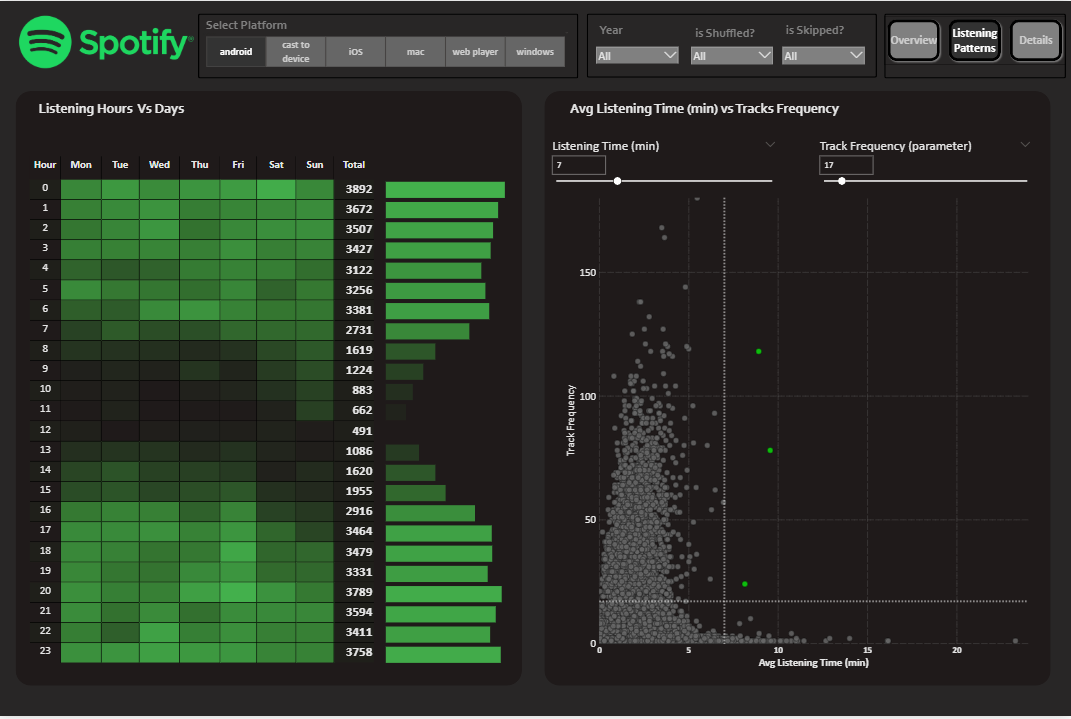The image size is (1071, 719).
Task: Select the android platform filter
Action: click(236, 52)
